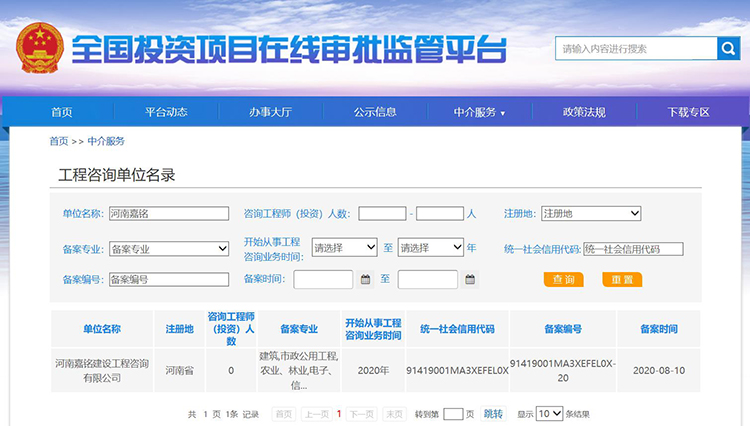Open 办事大厅 menu item
750x426 pixels.
coord(270,112)
